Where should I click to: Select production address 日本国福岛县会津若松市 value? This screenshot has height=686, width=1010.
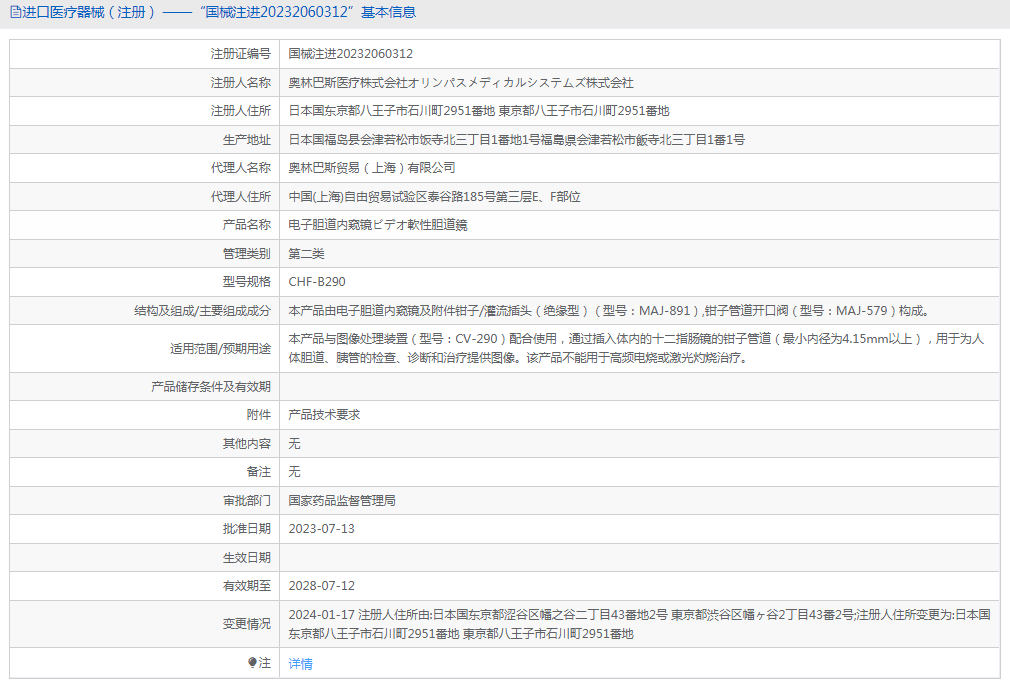516,140
